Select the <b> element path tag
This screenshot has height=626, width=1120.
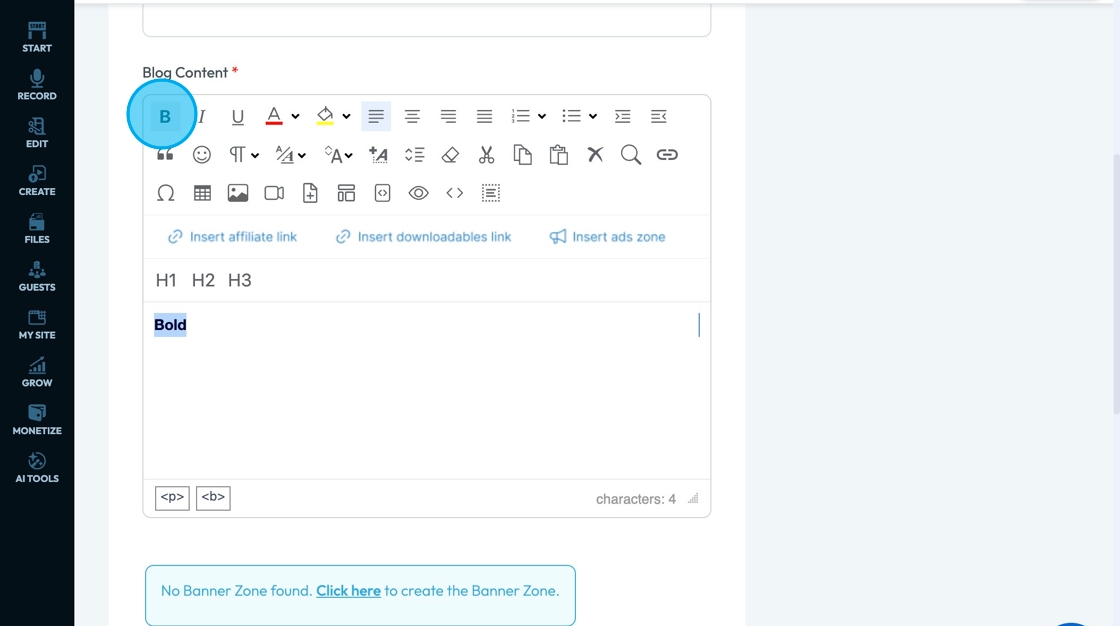213,498
